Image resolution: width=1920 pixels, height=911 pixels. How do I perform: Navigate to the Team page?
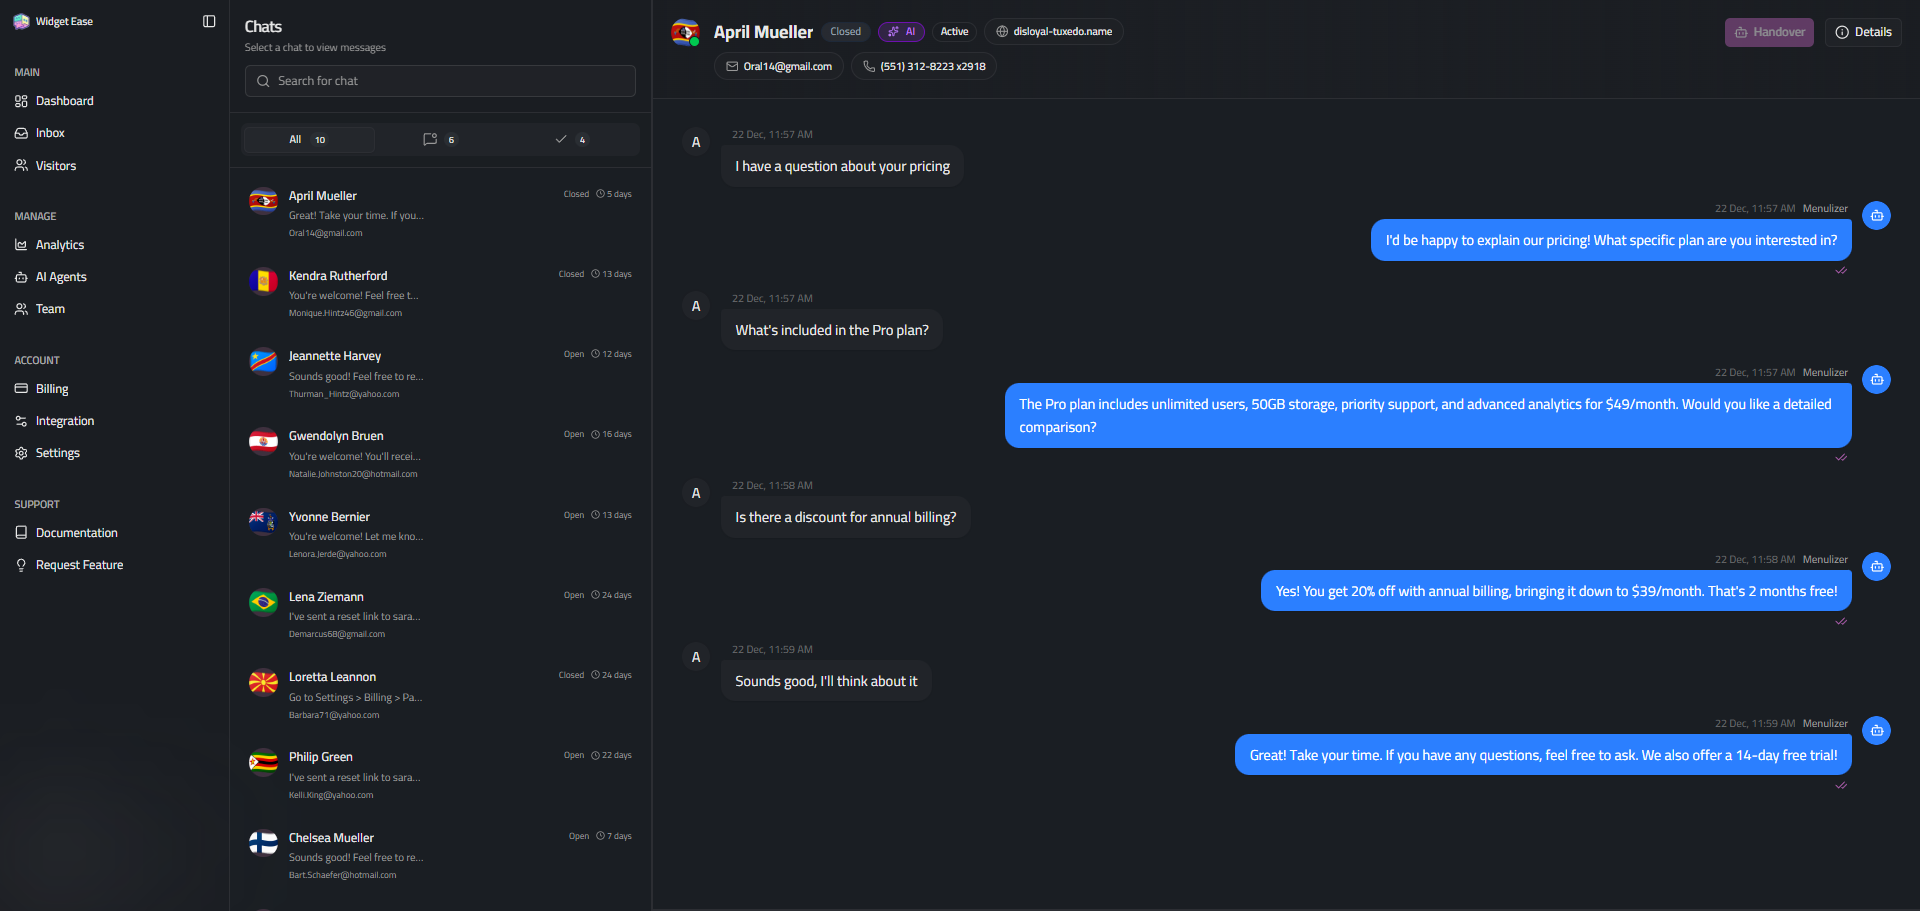[x=50, y=309]
